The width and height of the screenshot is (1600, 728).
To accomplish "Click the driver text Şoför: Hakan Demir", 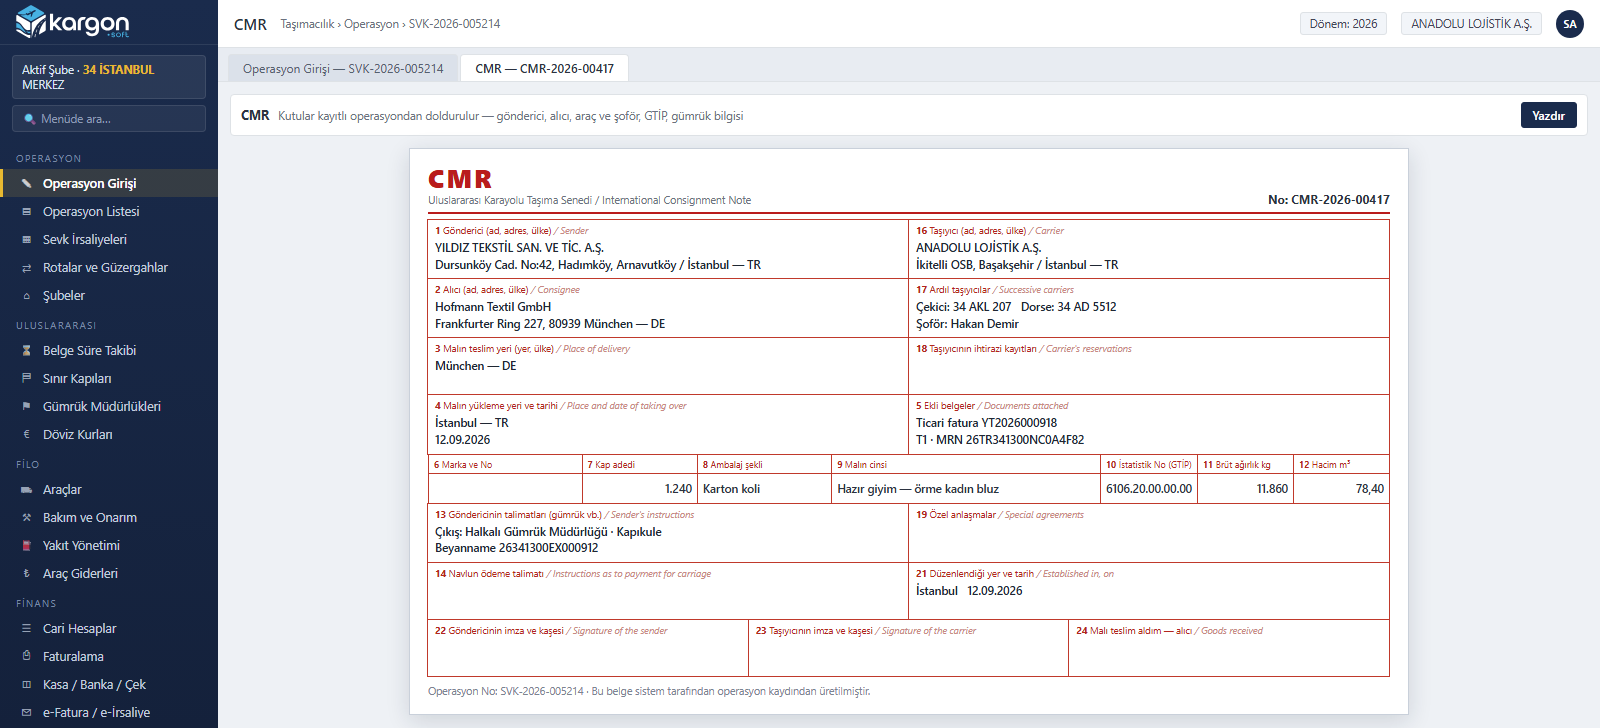I will pyautogui.click(x=967, y=324).
